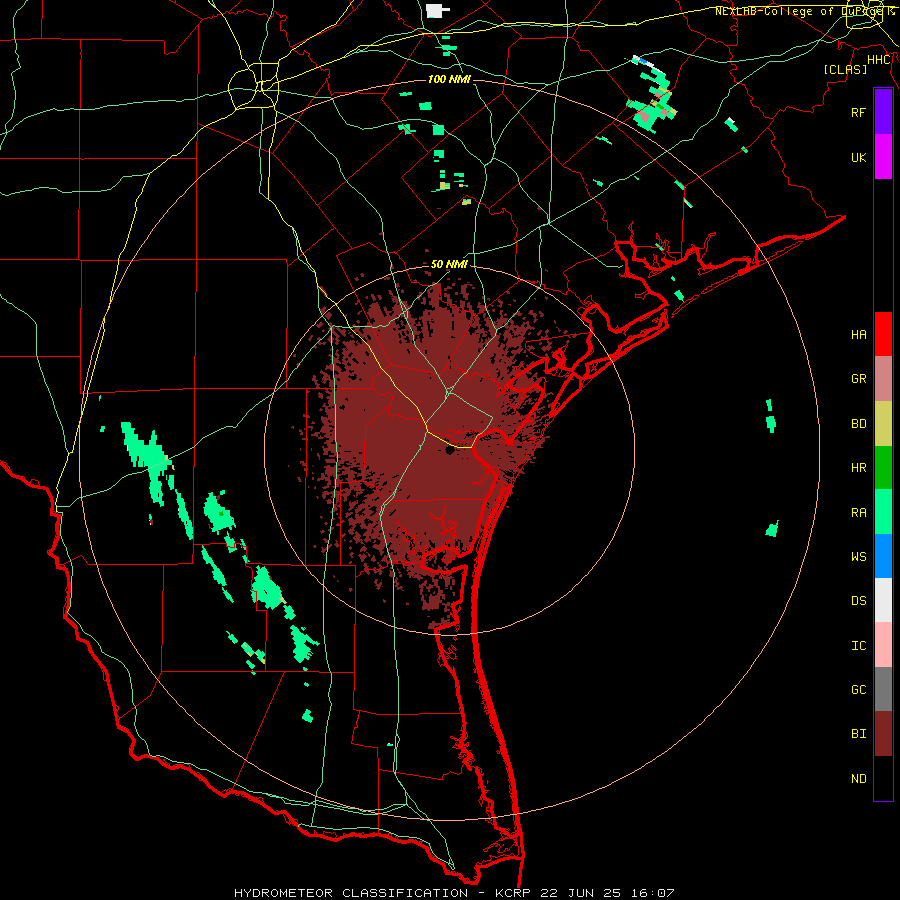Click the ND black legend swatch

pos(883,778)
